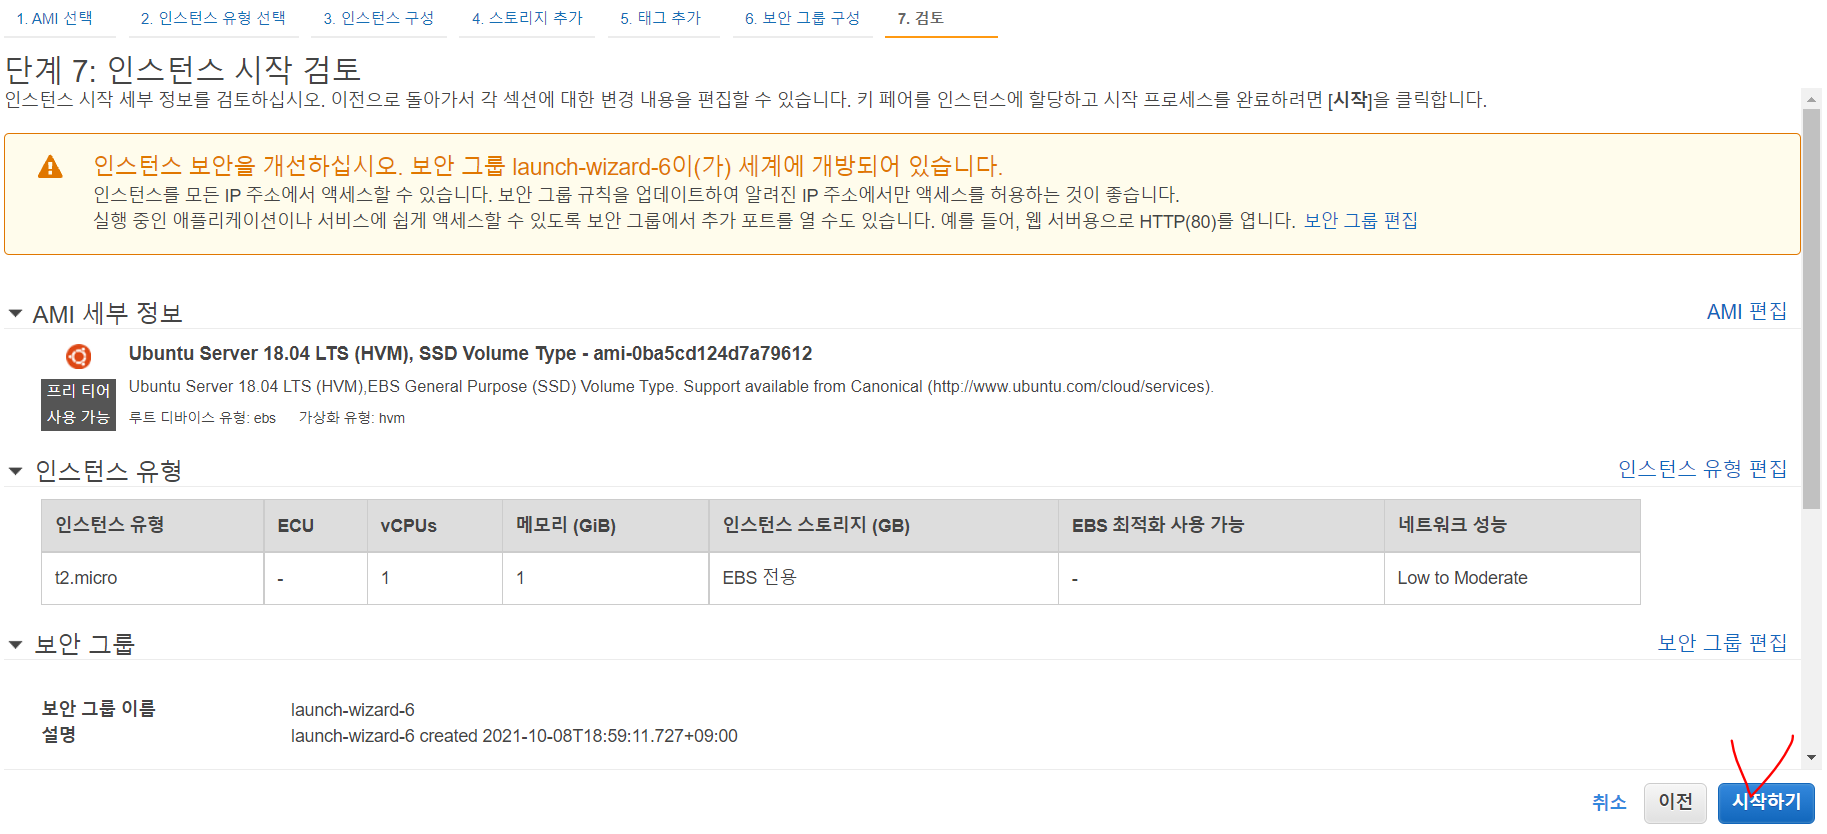1827x834 pixels.
Task: Collapse the 인스턴스 유형 section
Action: [15, 471]
